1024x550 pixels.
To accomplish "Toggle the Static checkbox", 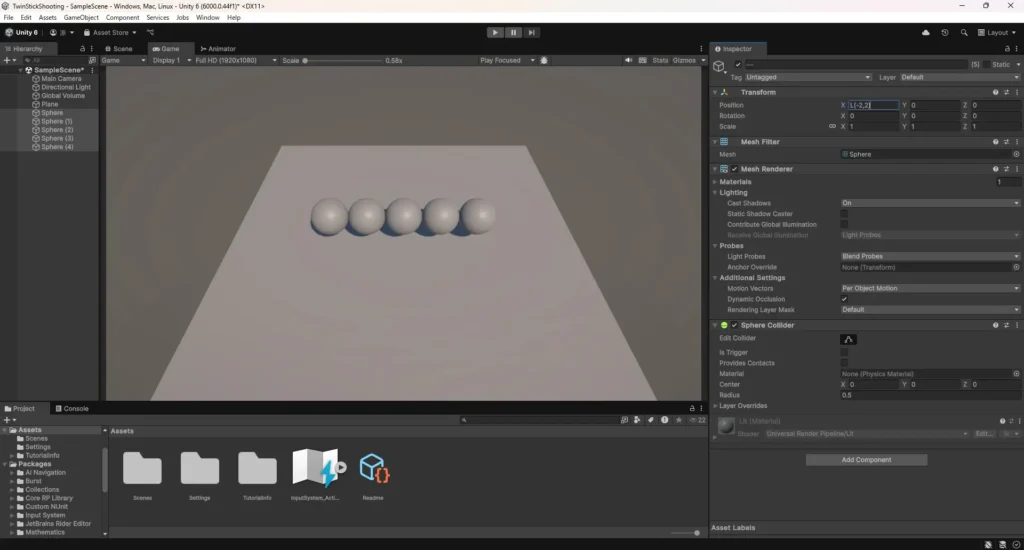I will (986, 64).
